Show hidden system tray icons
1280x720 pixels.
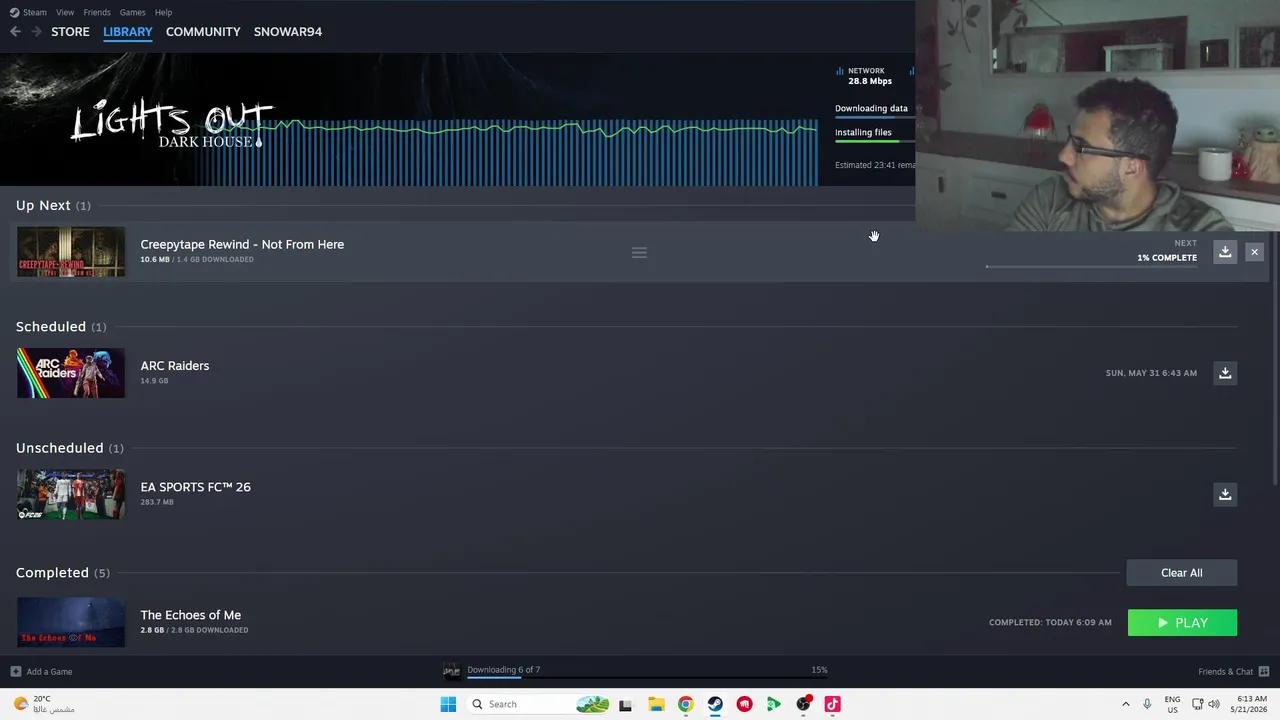click(1125, 704)
